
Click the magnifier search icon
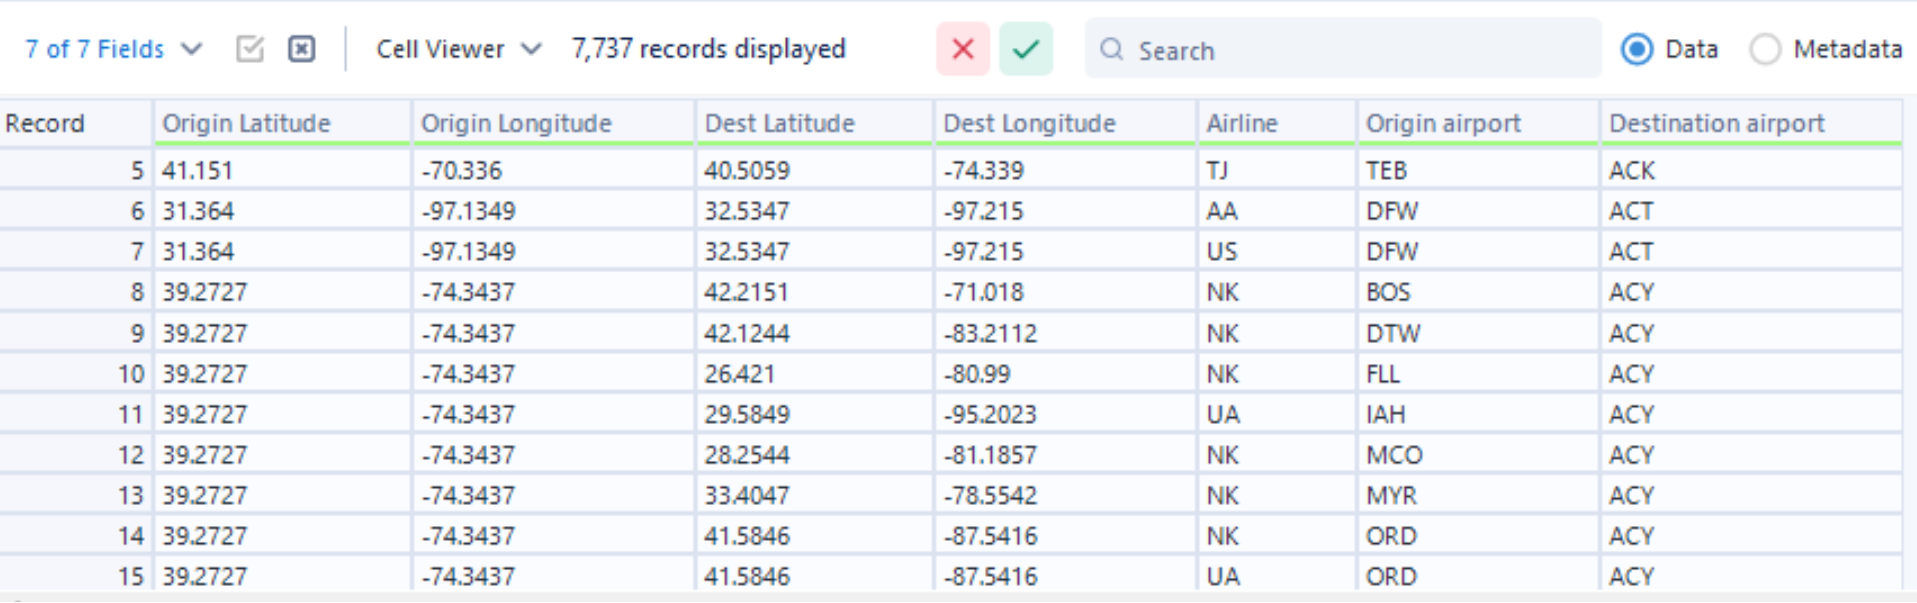[1111, 49]
